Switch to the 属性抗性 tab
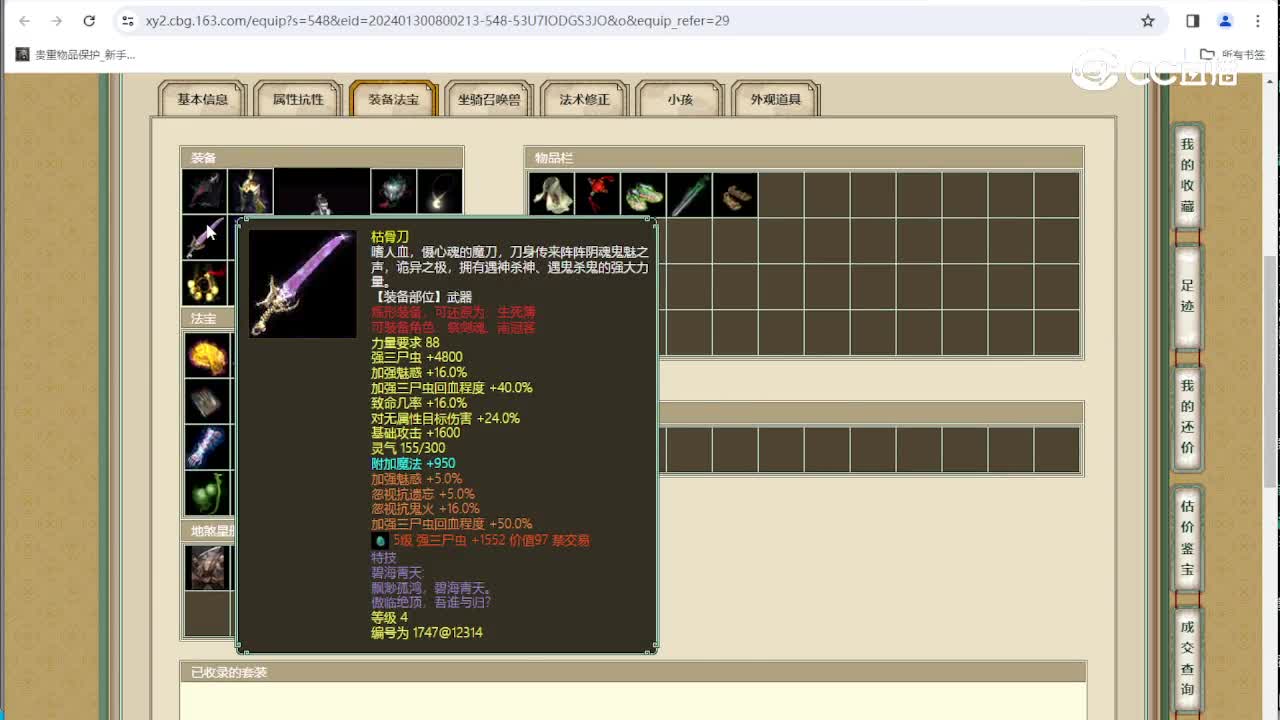This screenshot has height=720, width=1280. [298, 99]
